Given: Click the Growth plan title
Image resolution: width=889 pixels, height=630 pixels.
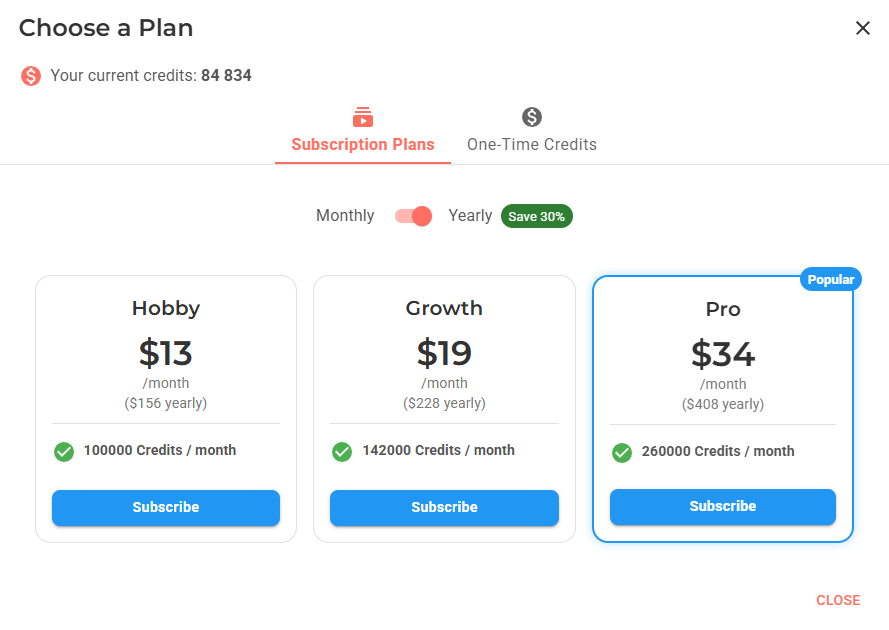Looking at the screenshot, I should tap(444, 308).
